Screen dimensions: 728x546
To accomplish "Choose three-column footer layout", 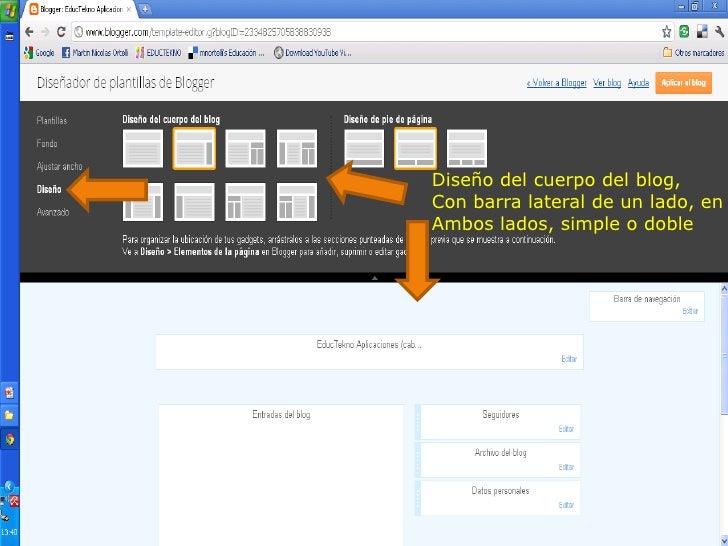I will point(467,149).
